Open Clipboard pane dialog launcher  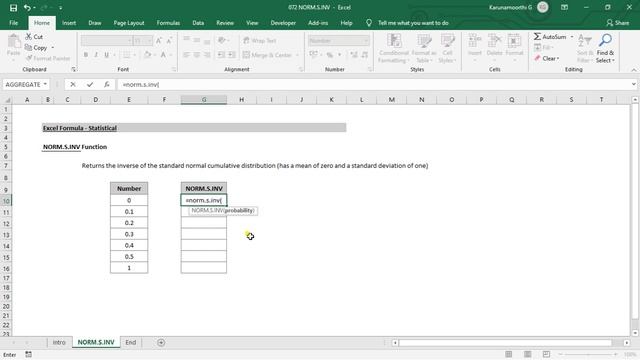pos(73,69)
